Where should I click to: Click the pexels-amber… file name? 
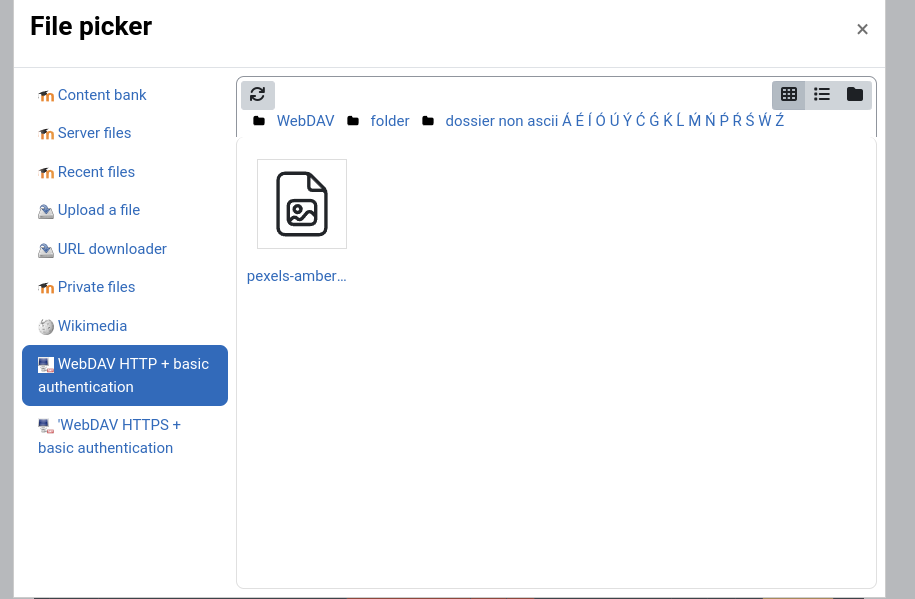(296, 276)
